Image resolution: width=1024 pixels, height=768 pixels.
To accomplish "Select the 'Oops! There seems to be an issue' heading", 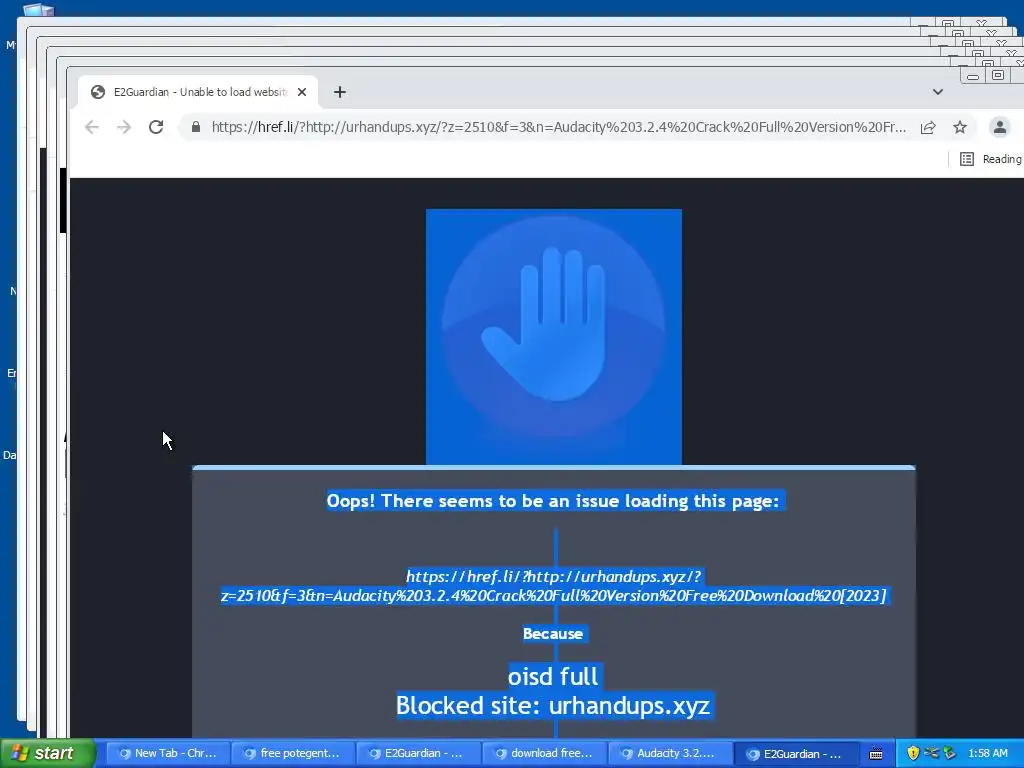I will pyautogui.click(x=552, y=501).
